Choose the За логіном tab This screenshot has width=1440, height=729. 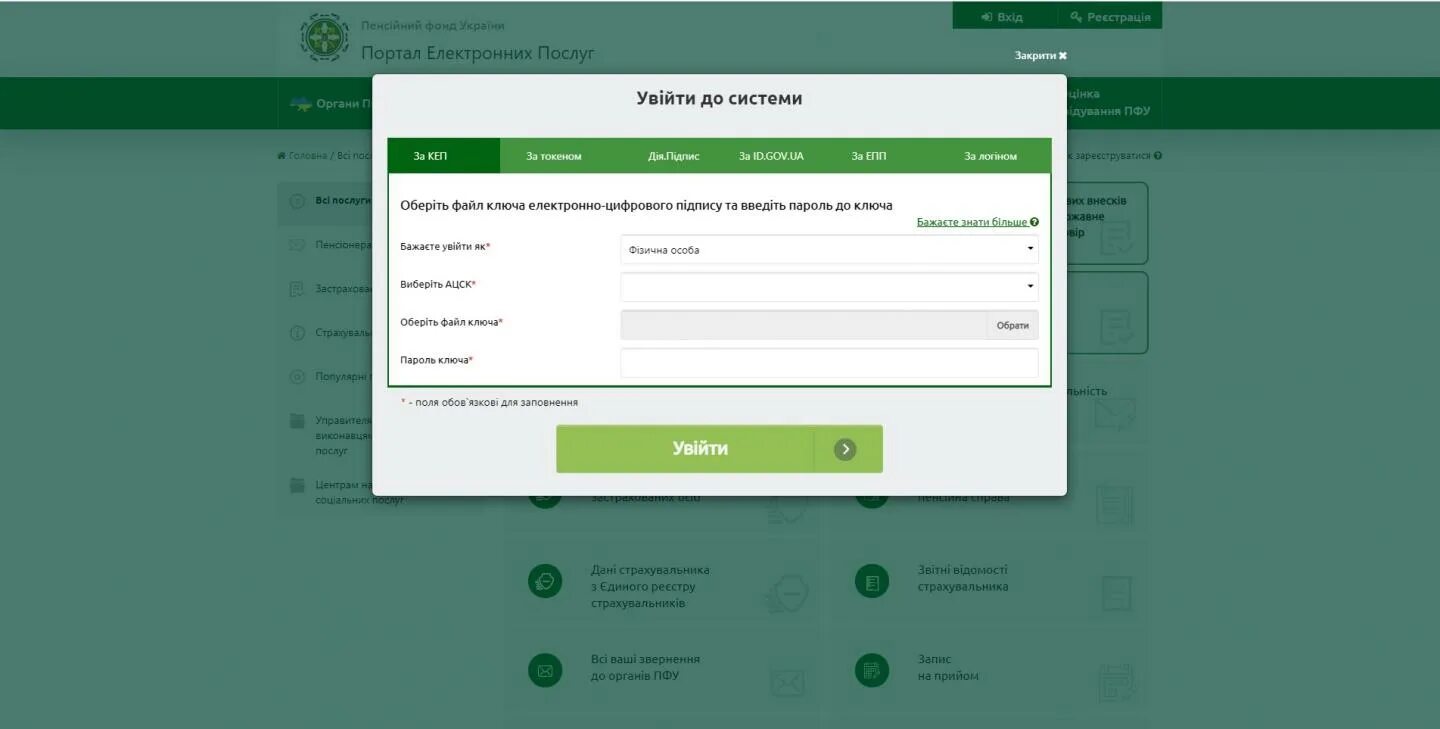coord(990,156)
